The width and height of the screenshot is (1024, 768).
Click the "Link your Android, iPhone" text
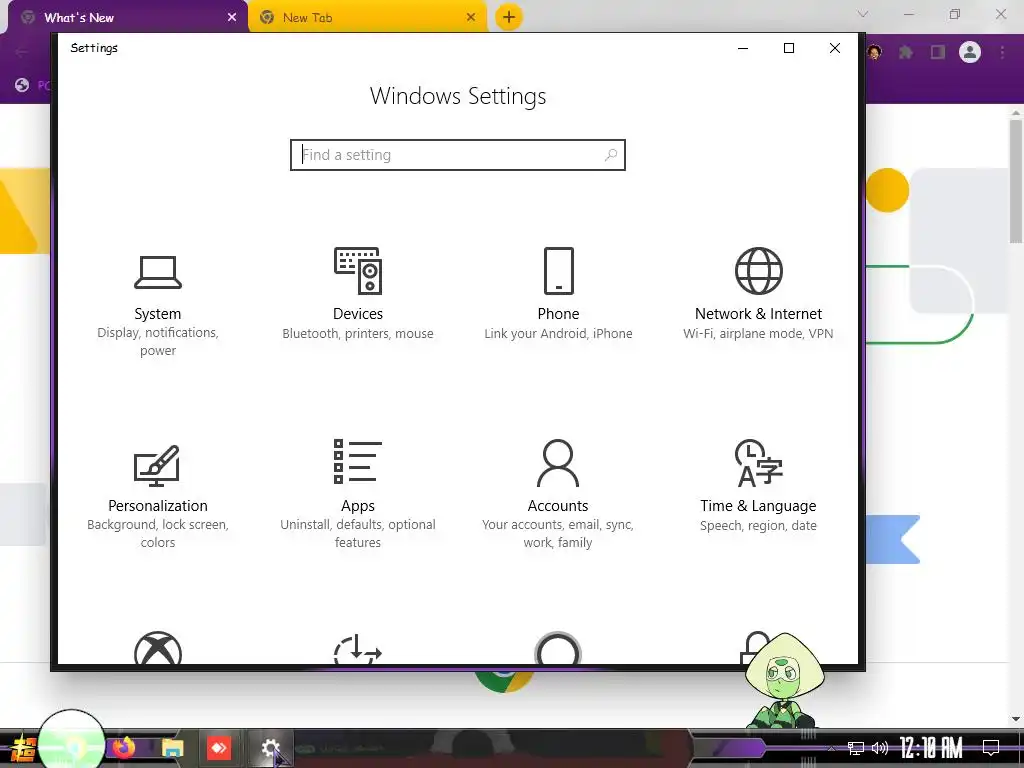click(558, 334)
